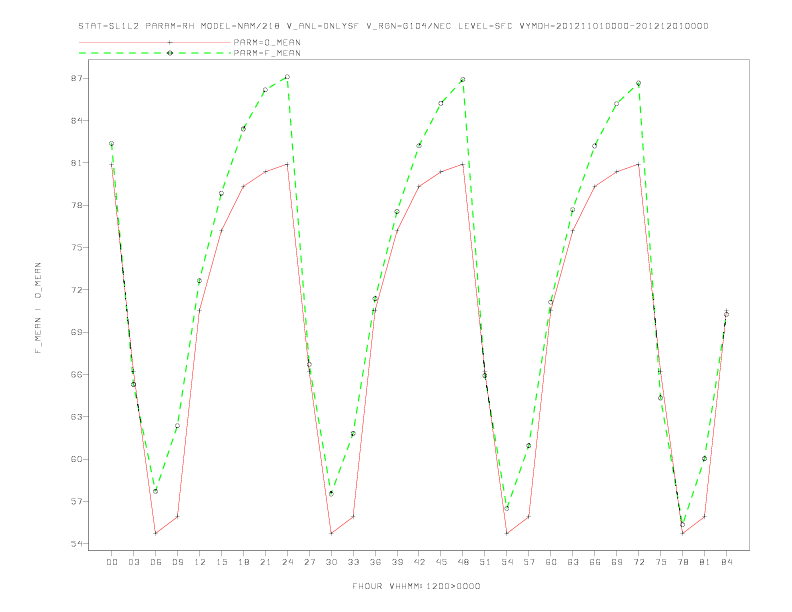792x612 pixels.
Task: Click the x-axis tick label 00
Action: (112, 562)
